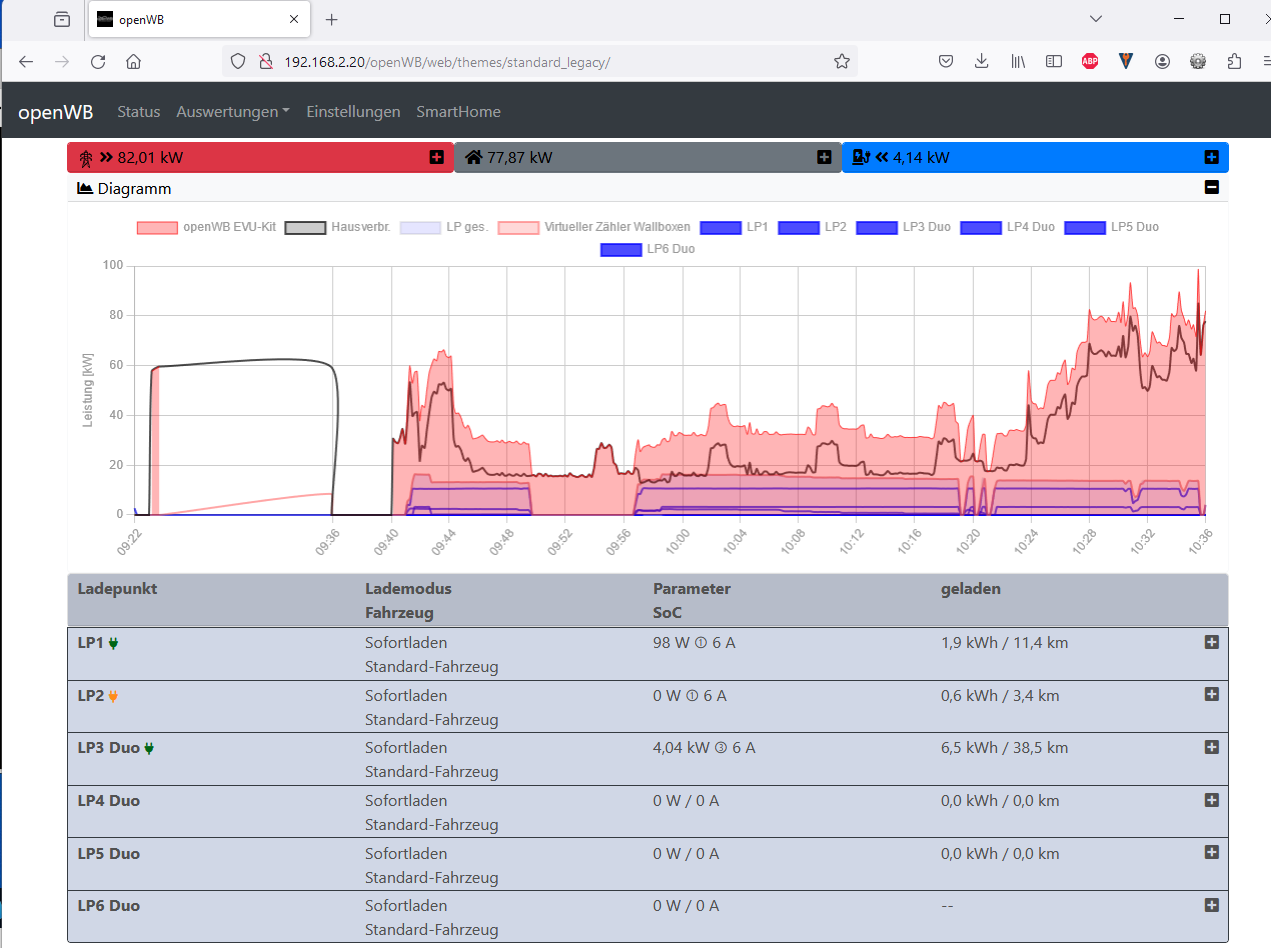
Task: Toggle Hausverbr. legend swatch
Action: 305,228
